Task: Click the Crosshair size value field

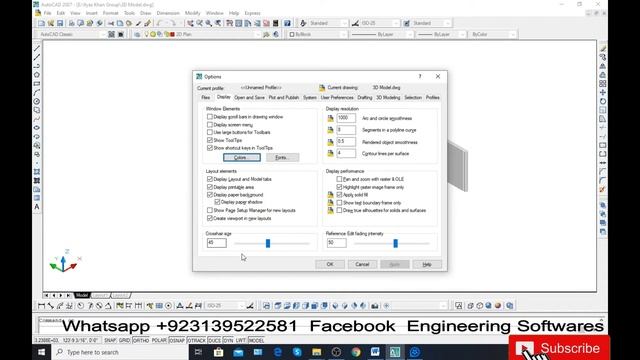Action: point(216,243)
